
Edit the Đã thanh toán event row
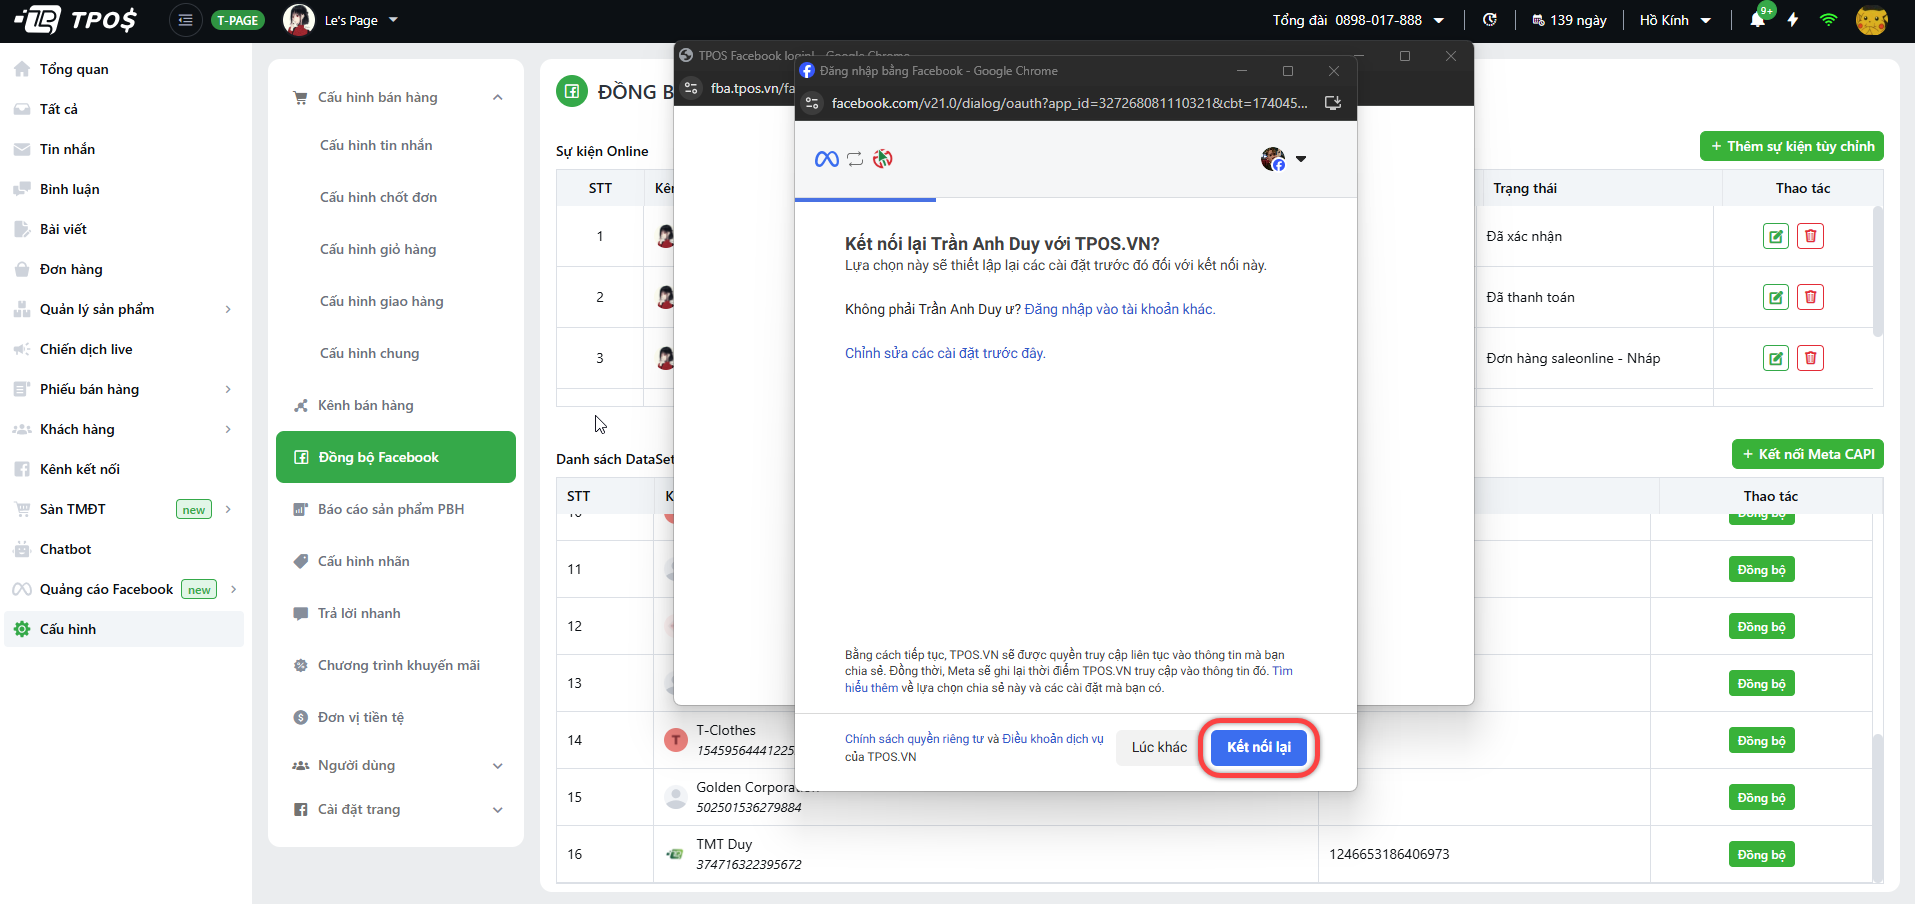click(1776, 297)
